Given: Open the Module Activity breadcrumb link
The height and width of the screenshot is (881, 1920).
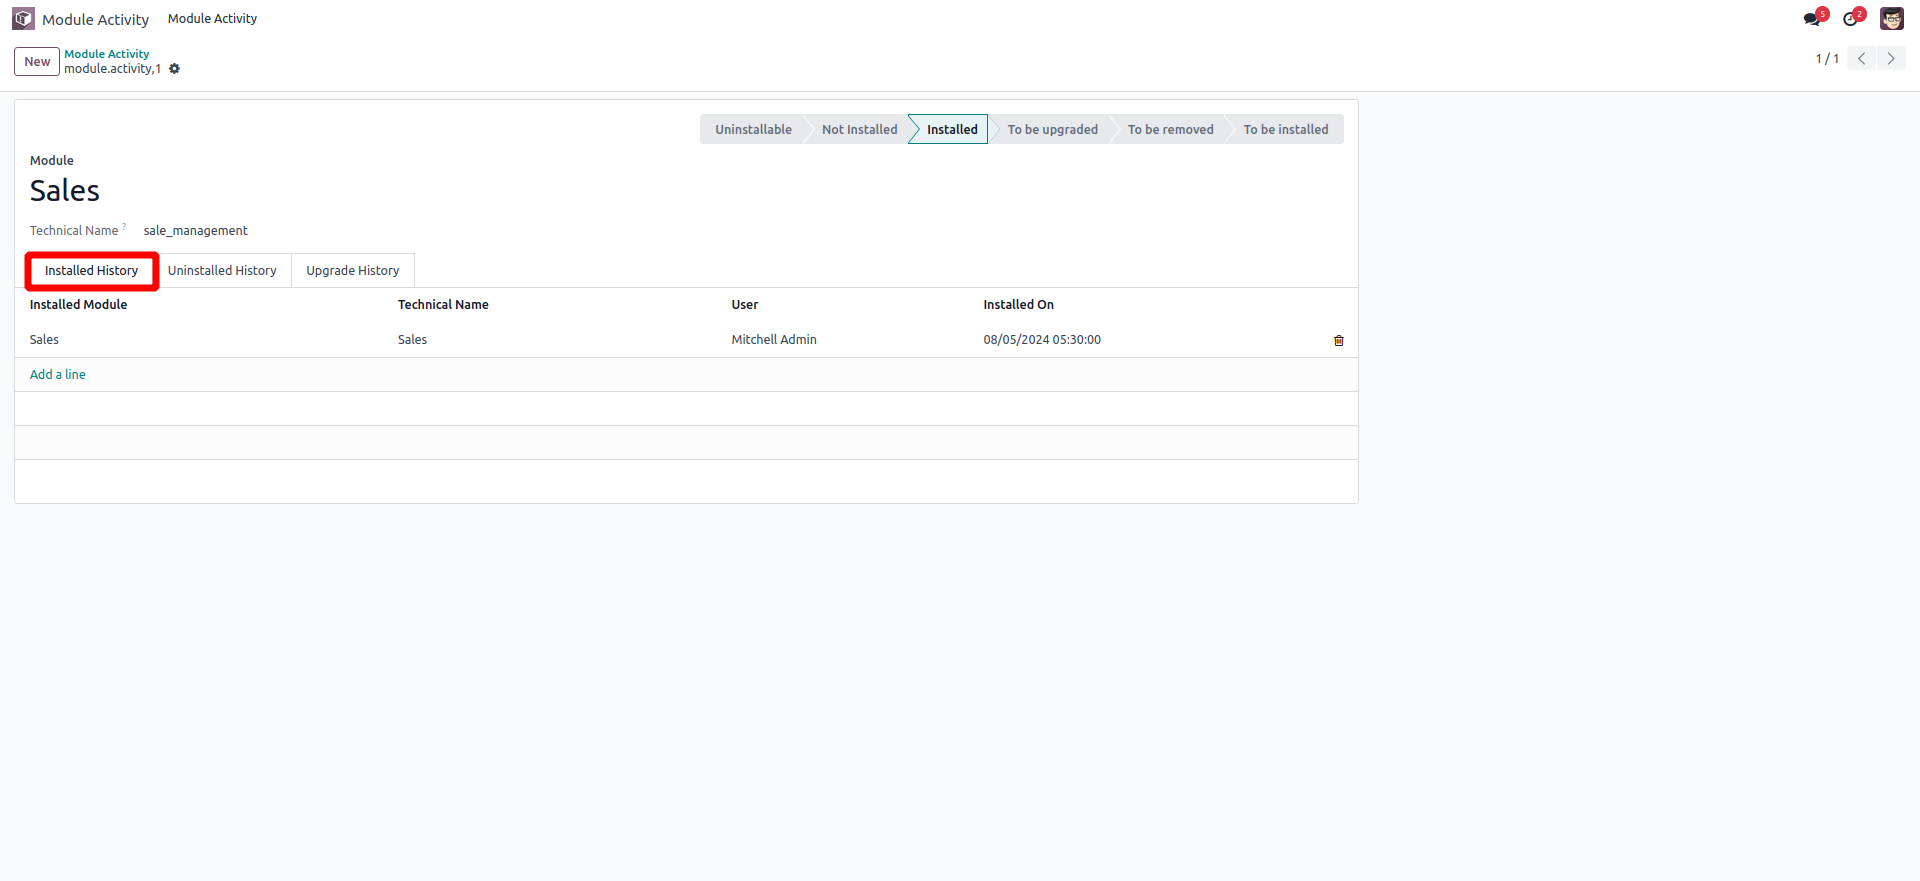Looking at the screenshot, I should (107, 54).
